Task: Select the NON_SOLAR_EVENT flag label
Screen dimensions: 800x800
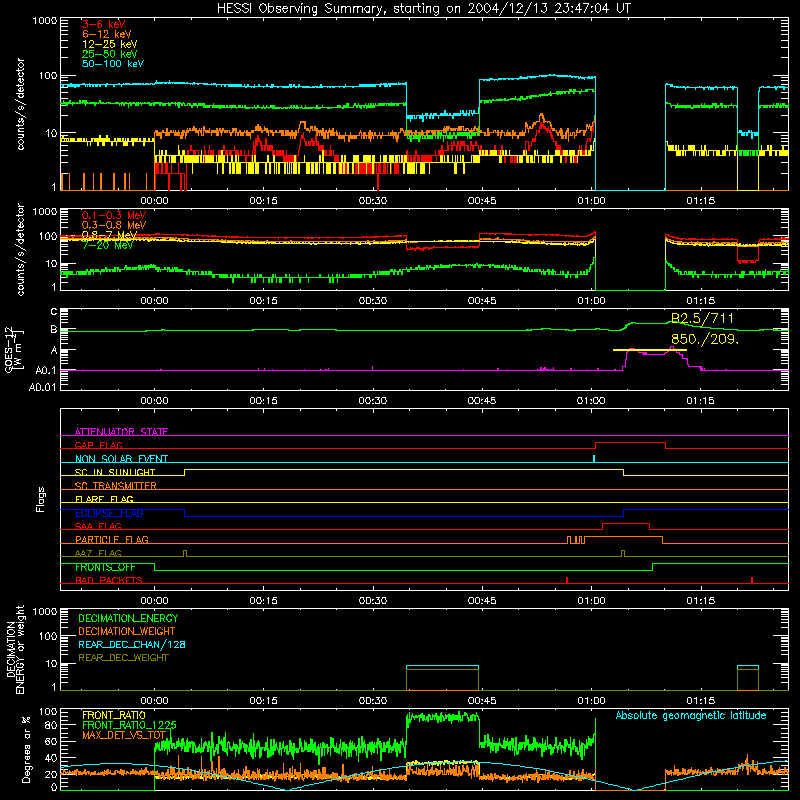Action: (x=121, y=459)
